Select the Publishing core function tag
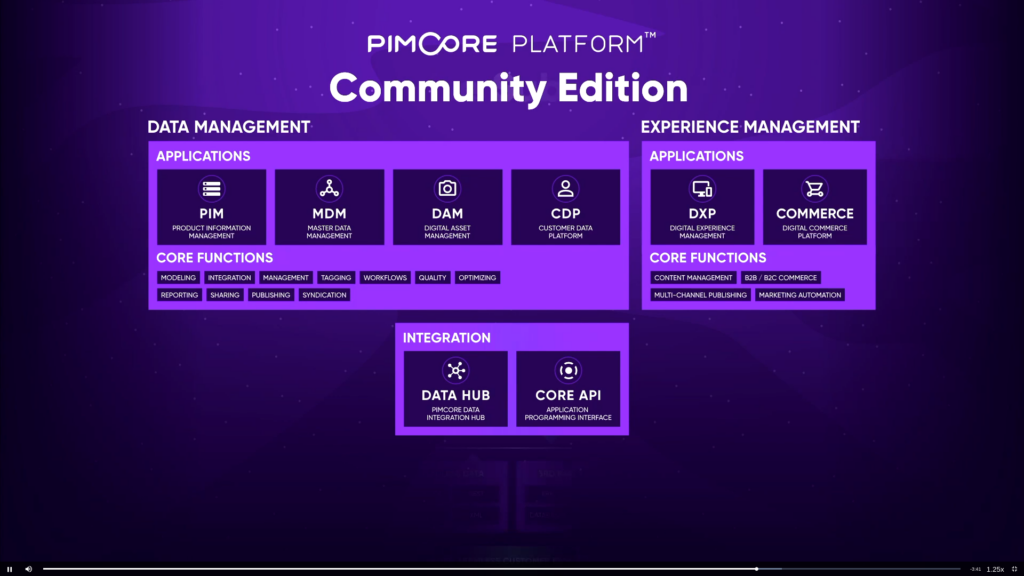Viewport: 1024px width, 576px height. (271, 295)
